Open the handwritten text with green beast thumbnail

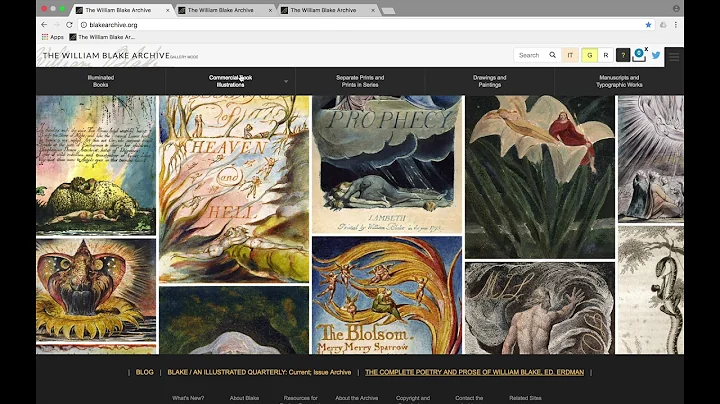tap(96, 165)
